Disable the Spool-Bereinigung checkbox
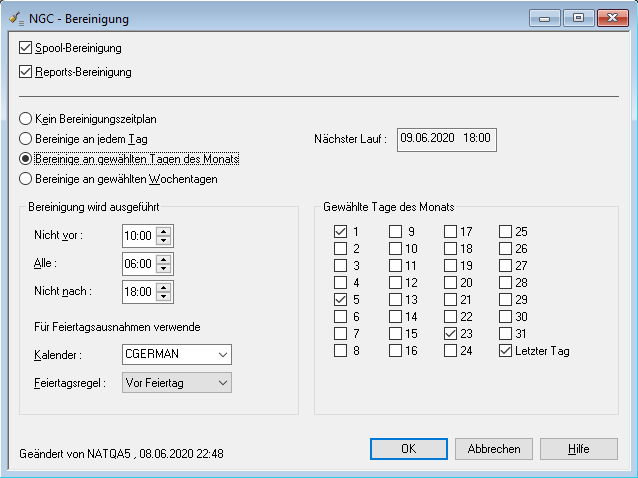Viewport: 638px width, 478px height. click(26, 47)
